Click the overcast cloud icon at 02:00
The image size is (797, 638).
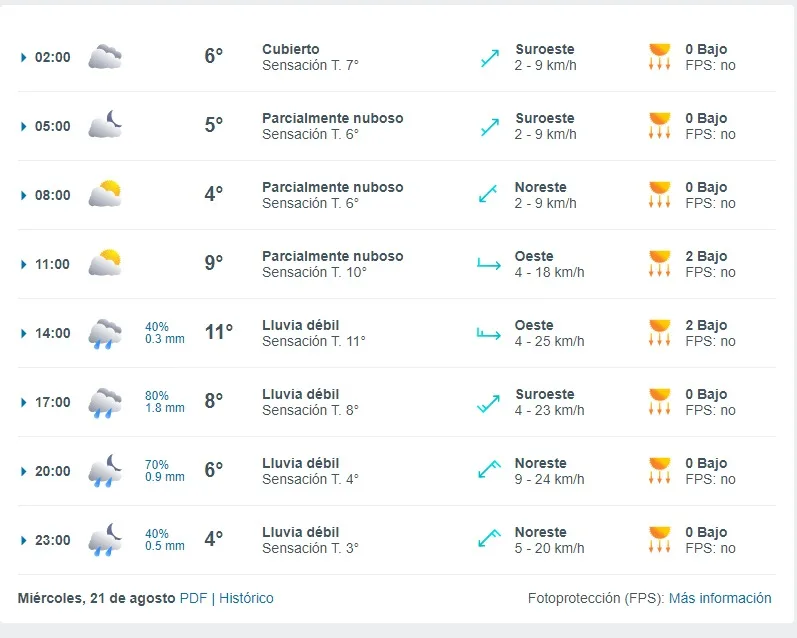point(105,56)
